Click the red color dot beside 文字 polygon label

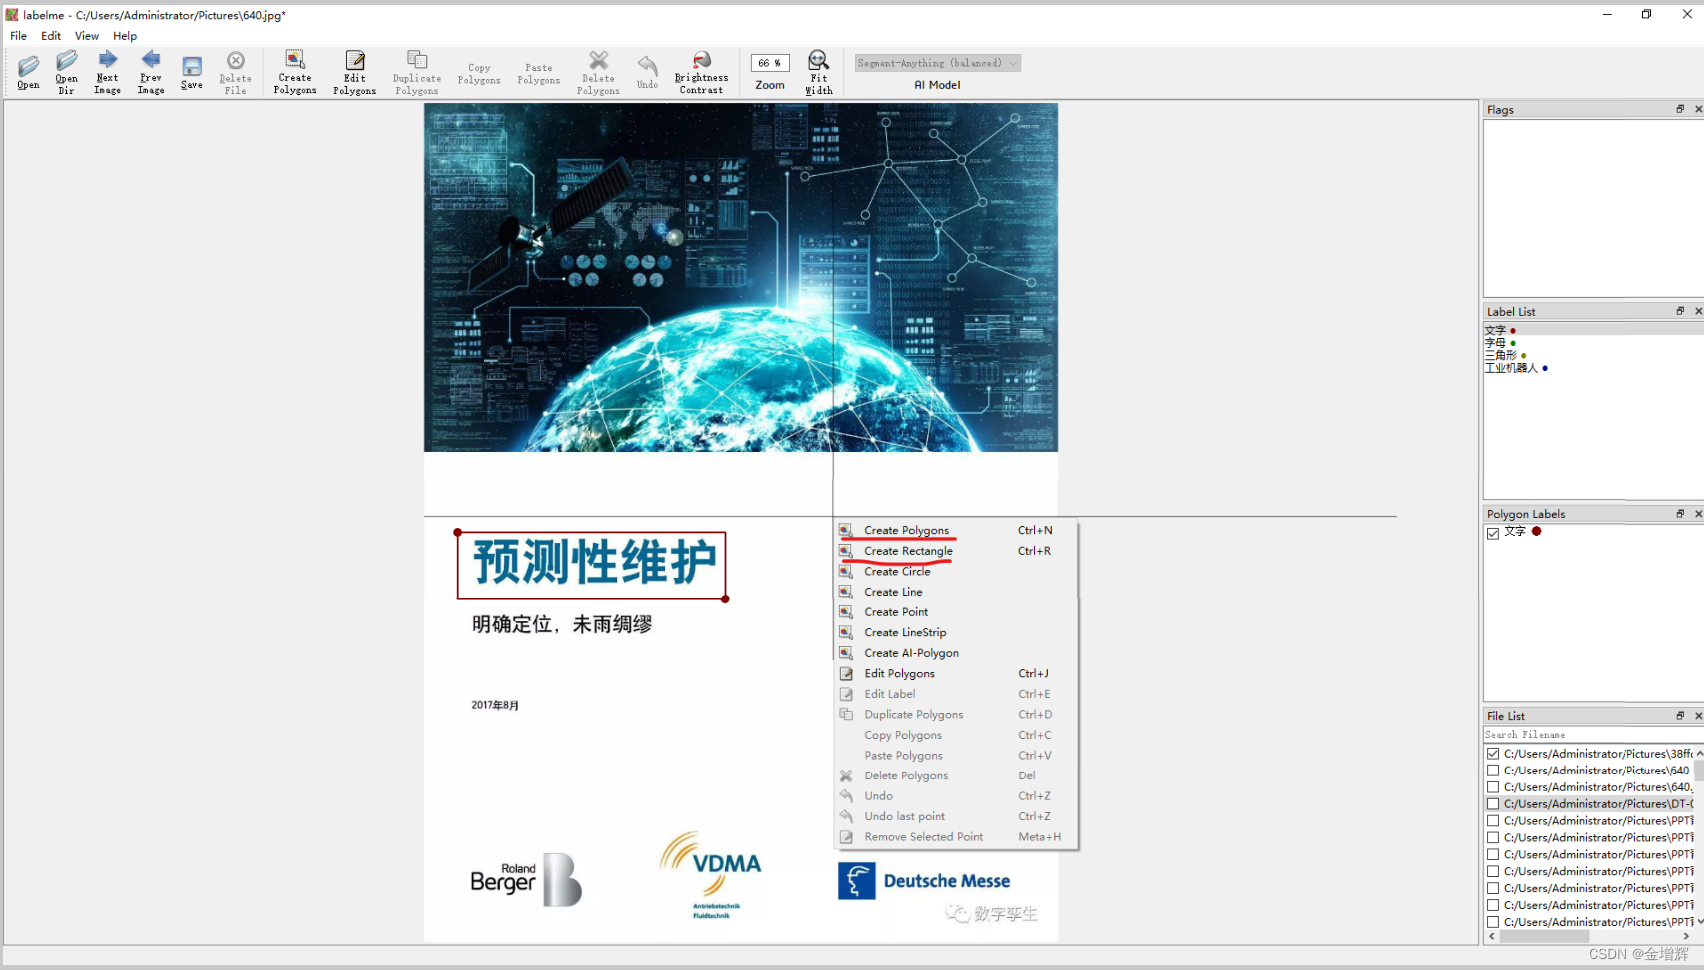tap(1537, 531)
